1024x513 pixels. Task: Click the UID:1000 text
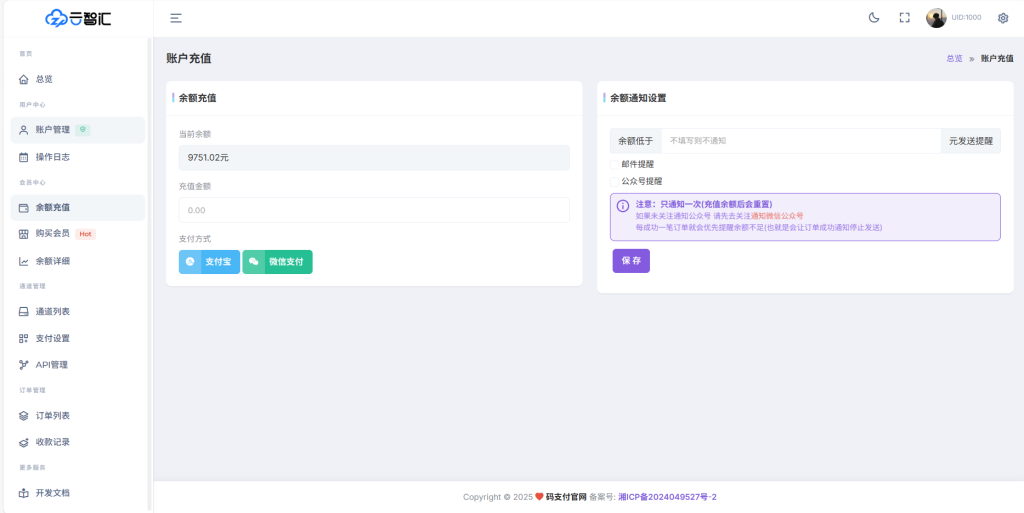pos(966,18)
